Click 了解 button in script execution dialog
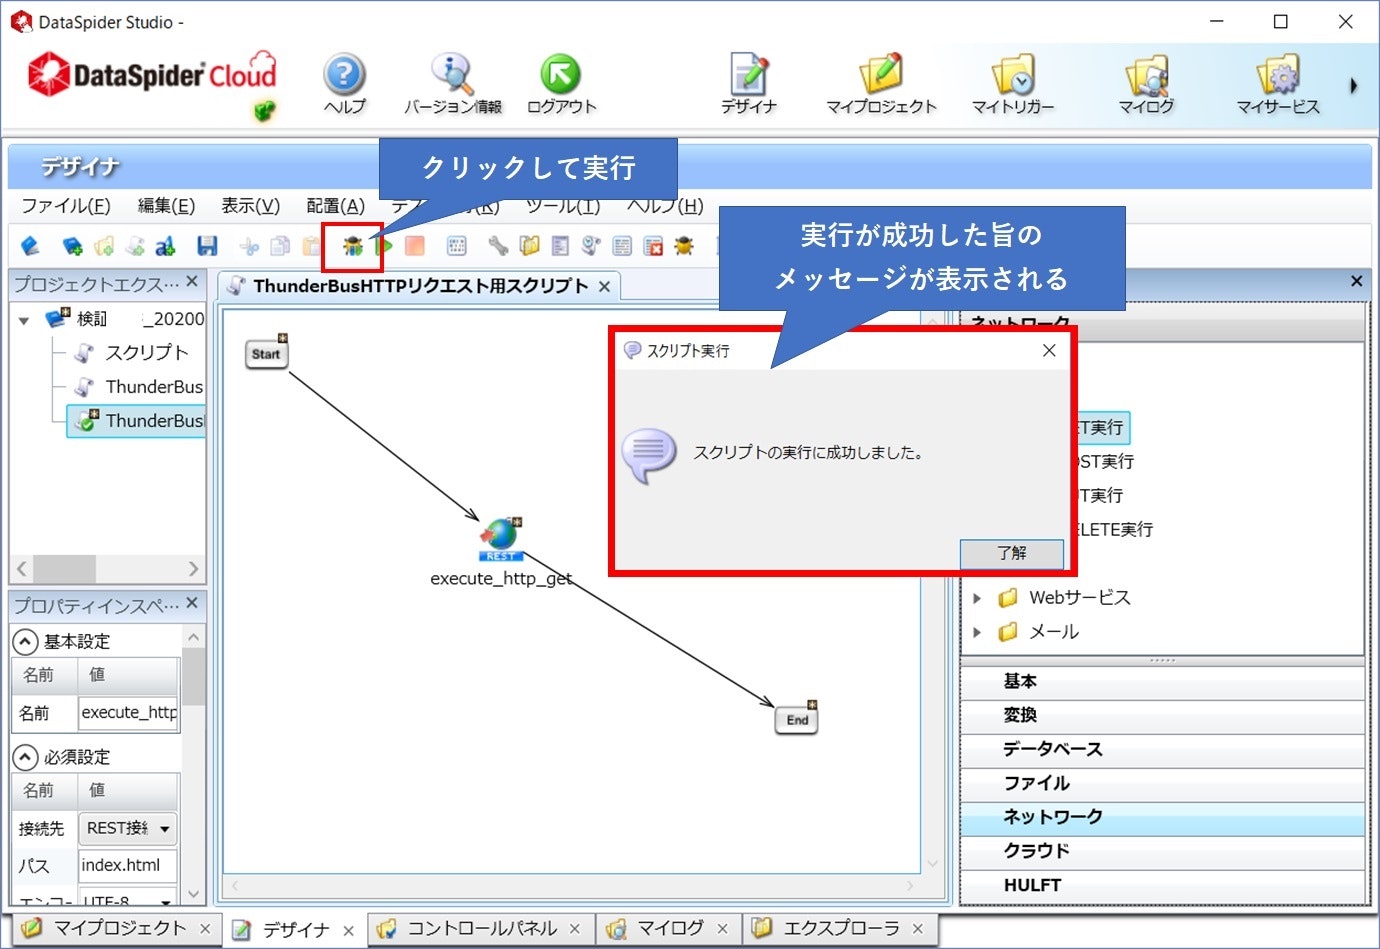1380x949 pixels. (1011, 553)
